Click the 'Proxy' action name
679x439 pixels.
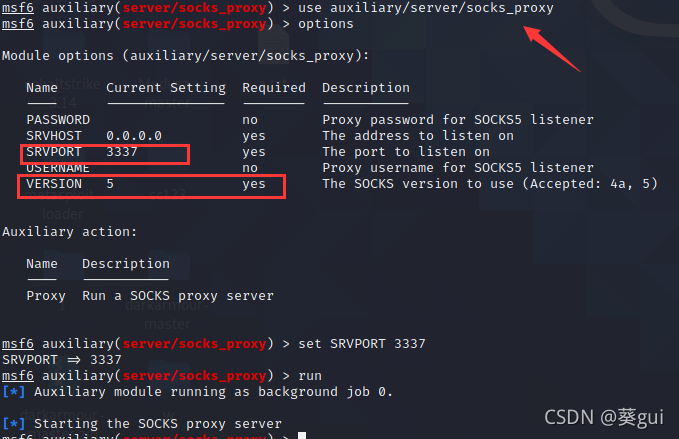[x=46, y=296]
